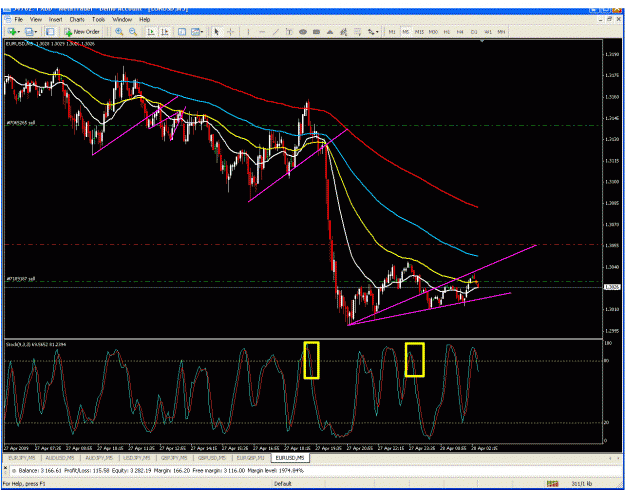Open the File menu
The height and width of the screenshot is (490, 625).
coord(19,19)
